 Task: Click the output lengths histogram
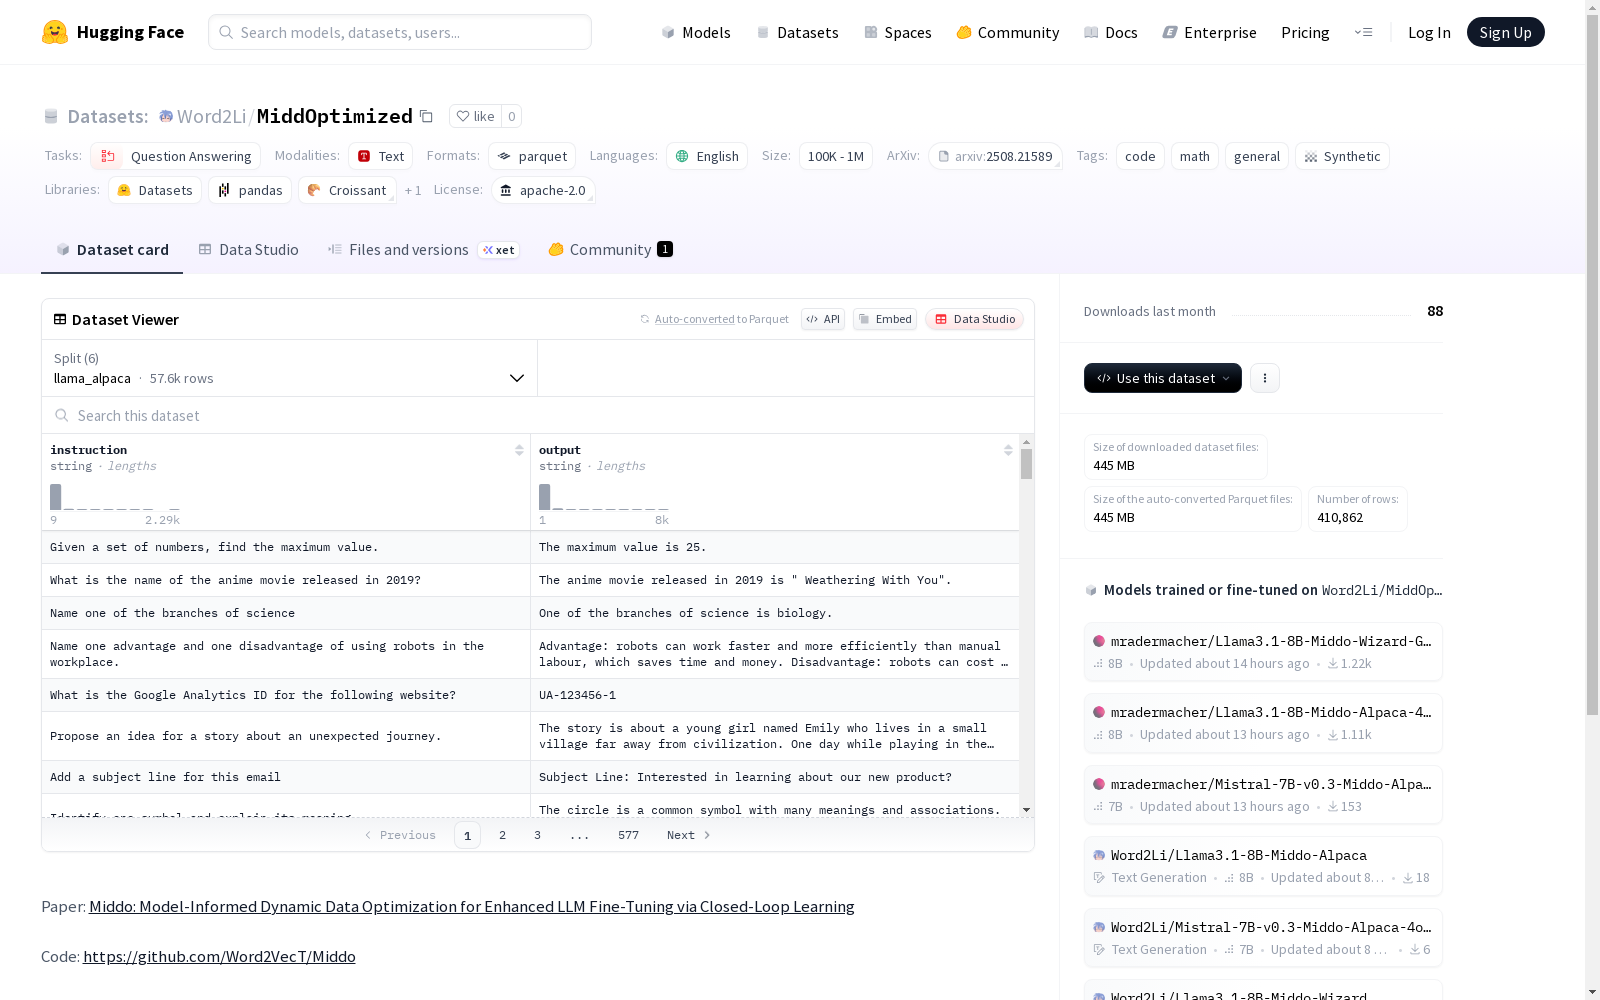point(604,498)
